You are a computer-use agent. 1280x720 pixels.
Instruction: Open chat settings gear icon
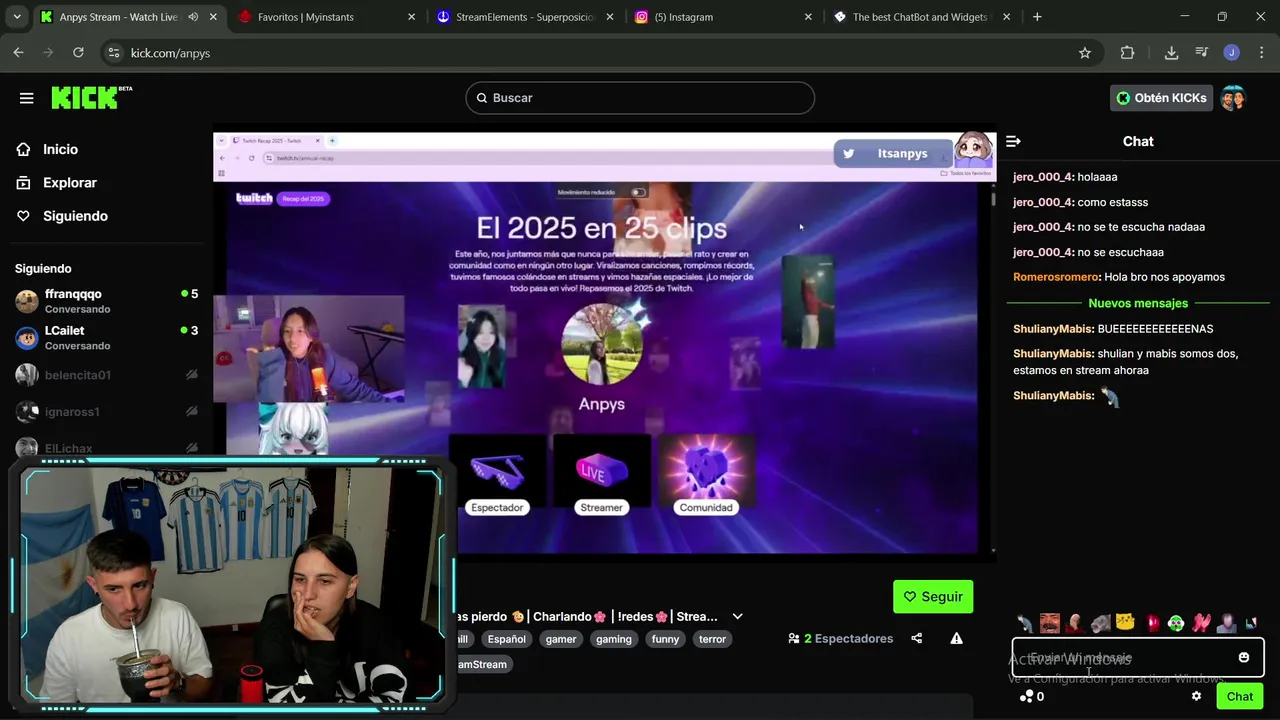[1196, 696]
